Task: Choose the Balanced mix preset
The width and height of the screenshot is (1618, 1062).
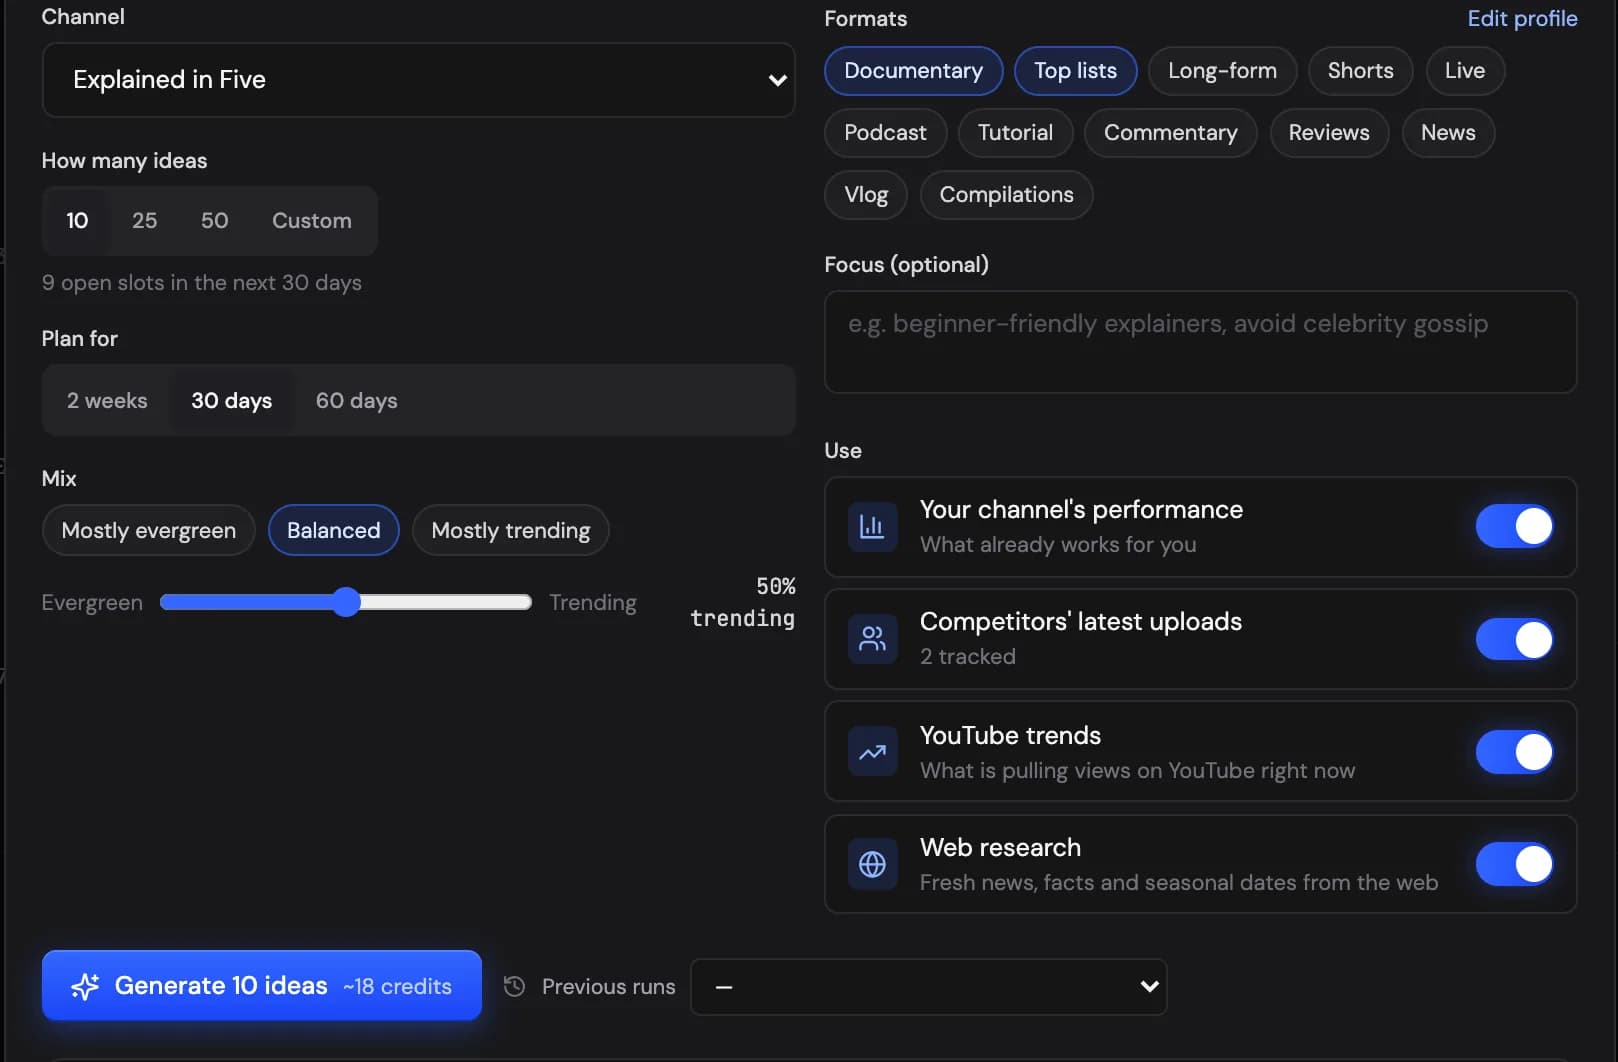Action: click(x=333, y=531)
